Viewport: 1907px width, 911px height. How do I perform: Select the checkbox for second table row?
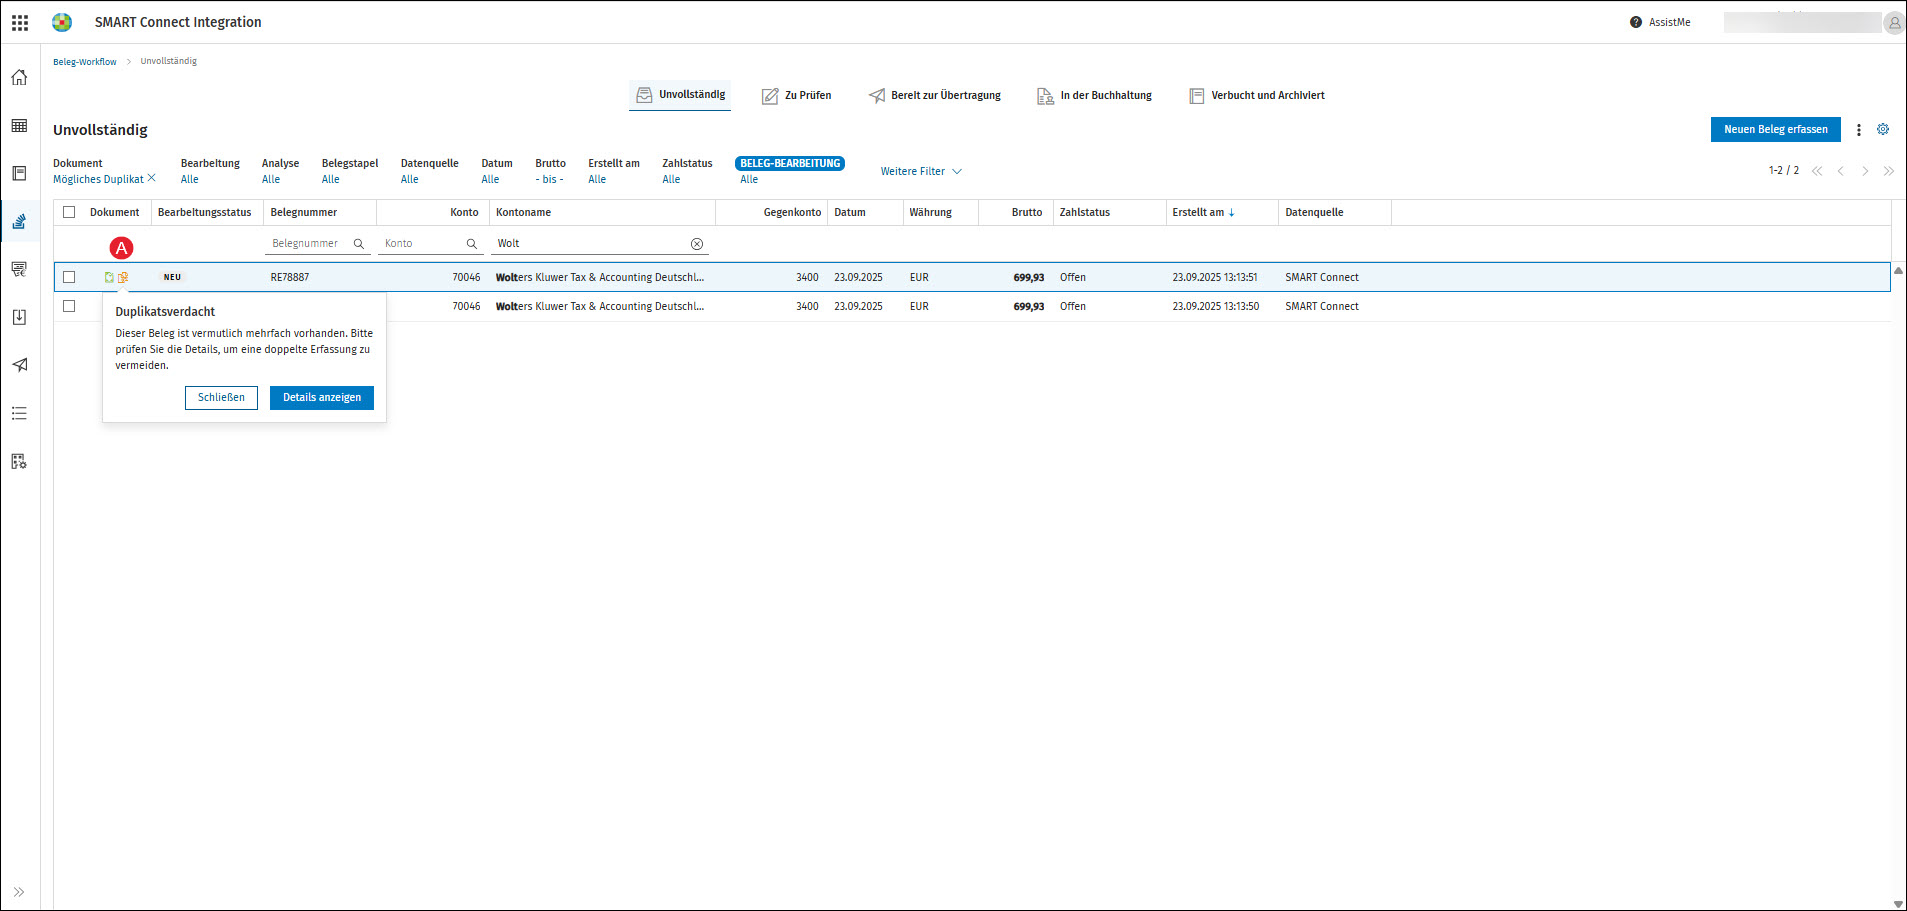[x=69, y=306]
